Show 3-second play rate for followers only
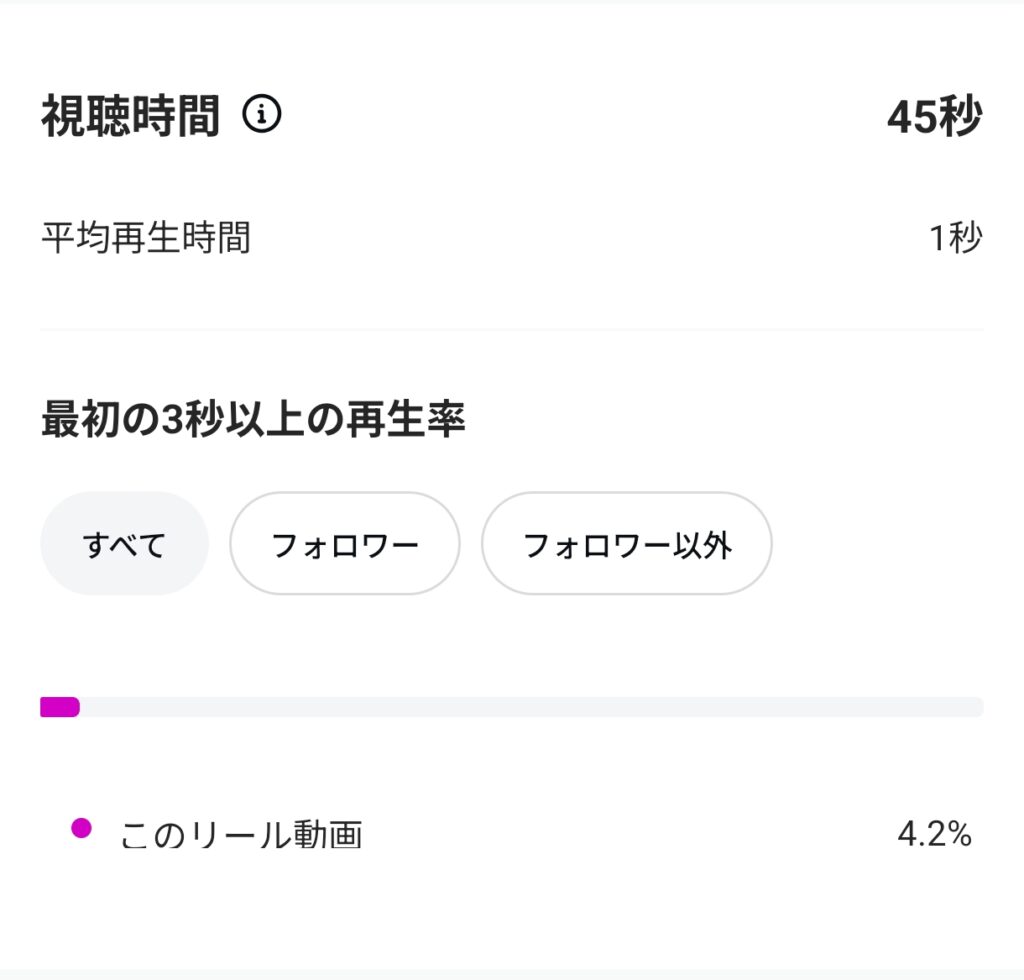The image size is (1024, 980). tap(345, 544)
